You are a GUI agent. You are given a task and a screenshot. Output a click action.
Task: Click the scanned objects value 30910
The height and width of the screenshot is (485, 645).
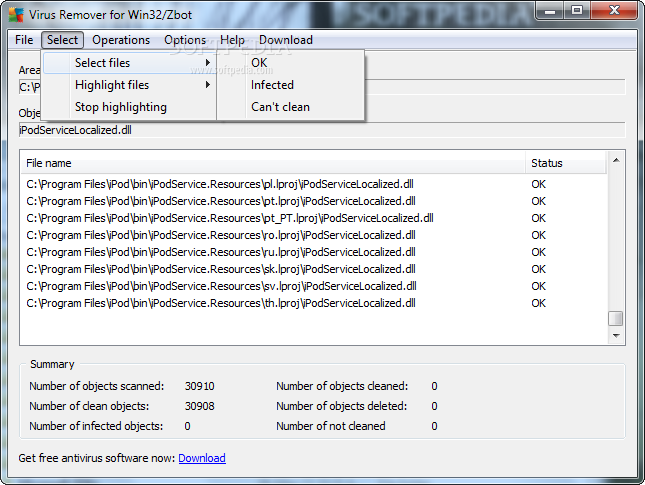(x=200, y=386)
